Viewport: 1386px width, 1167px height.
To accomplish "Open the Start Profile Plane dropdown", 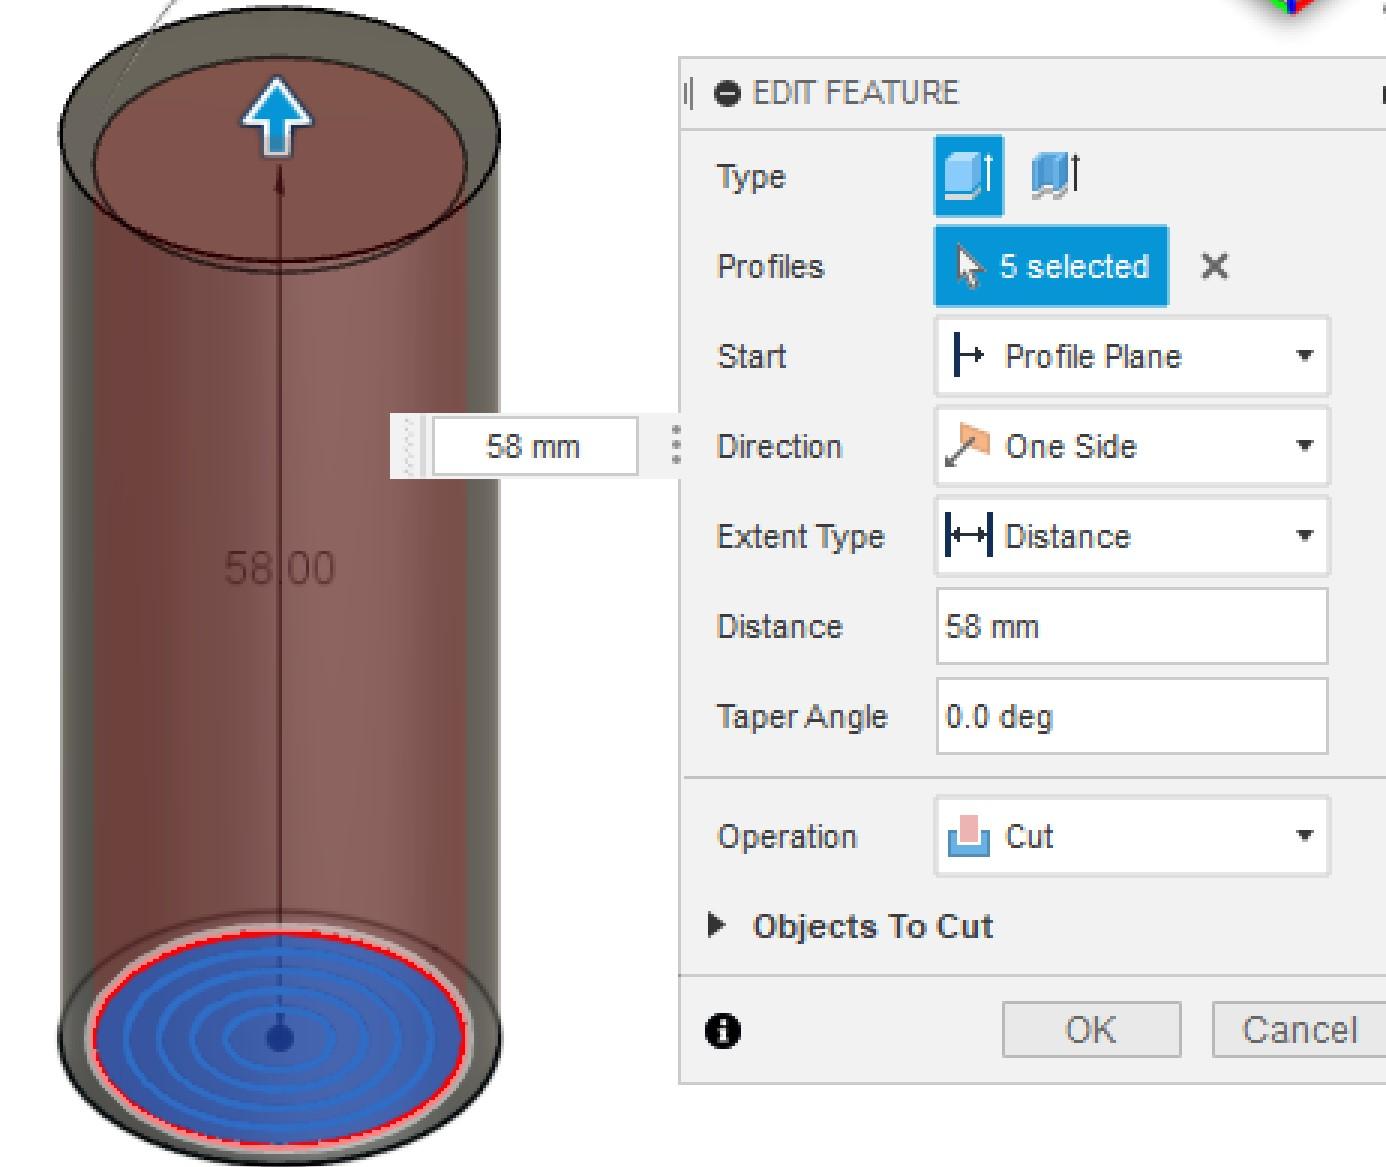I will 1132,356.
